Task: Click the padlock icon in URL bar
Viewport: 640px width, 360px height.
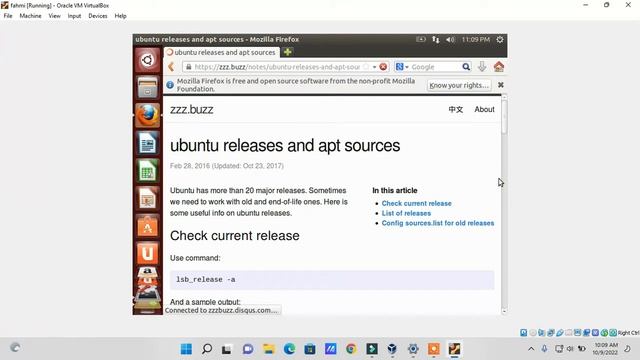Action: click(188, 67)
